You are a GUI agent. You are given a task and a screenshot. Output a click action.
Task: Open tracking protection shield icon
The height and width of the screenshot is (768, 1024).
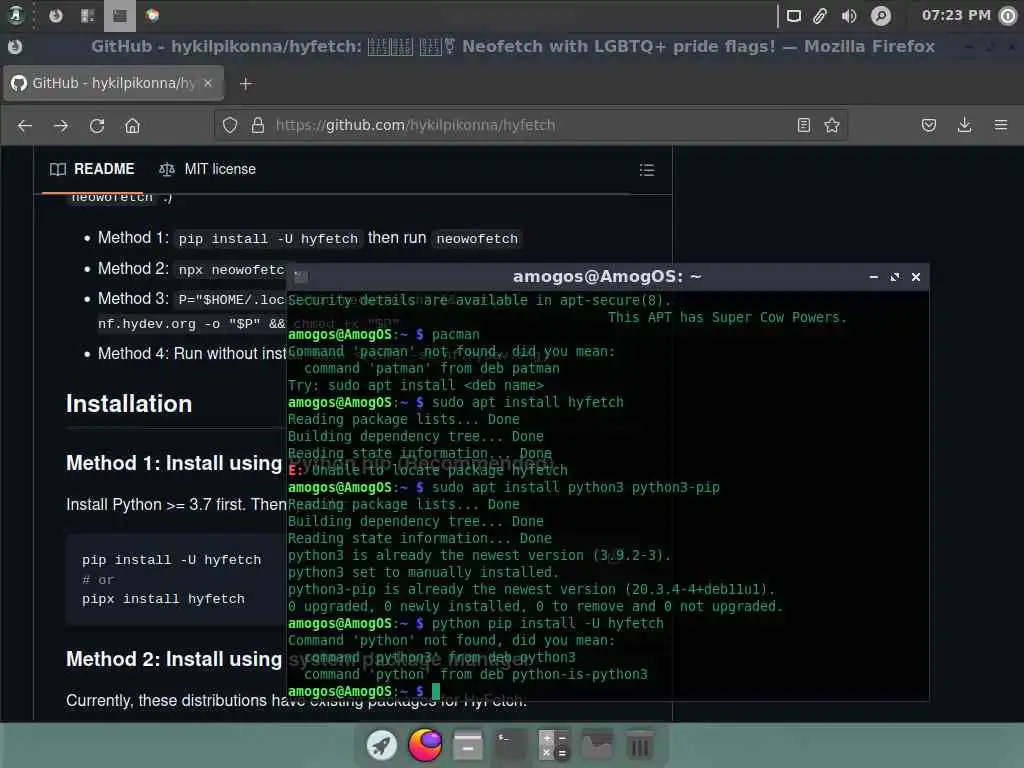tap(230, 125)
